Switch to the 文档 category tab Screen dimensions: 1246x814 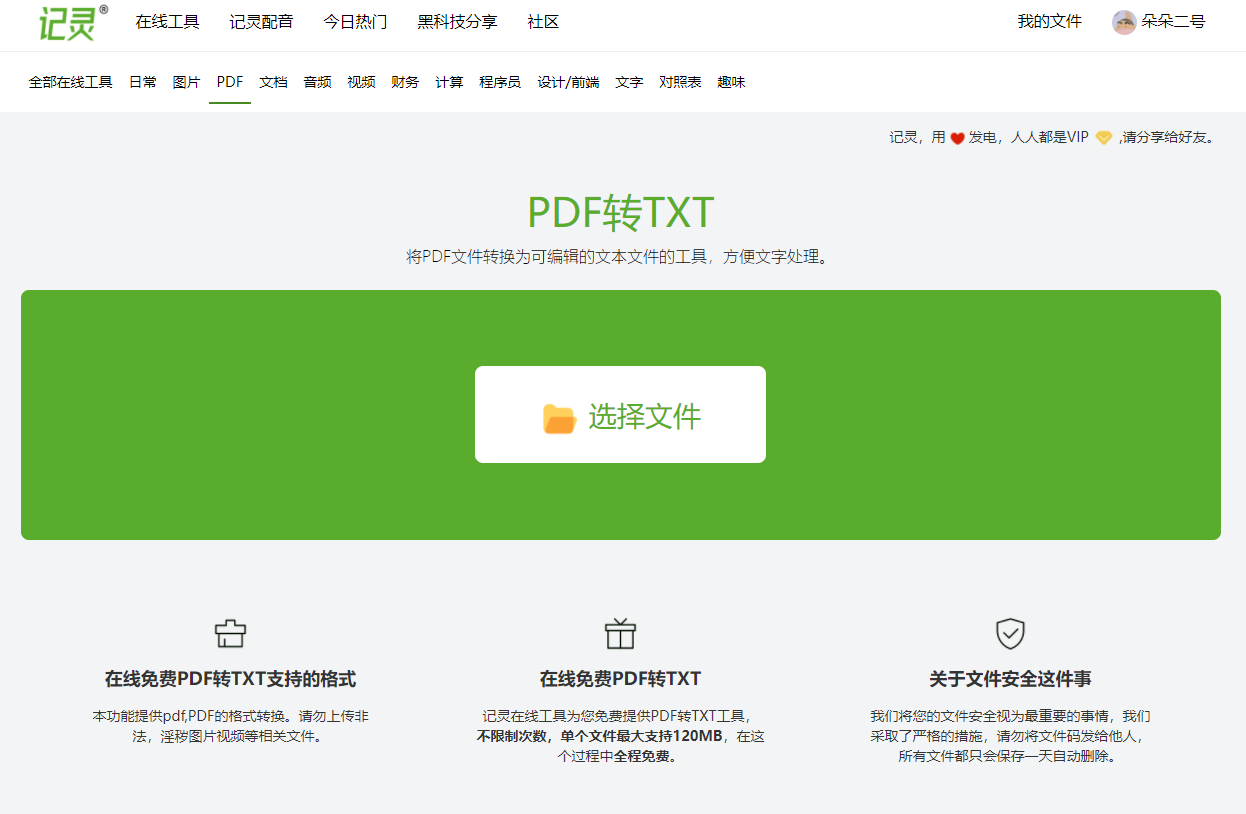point(273,82)
